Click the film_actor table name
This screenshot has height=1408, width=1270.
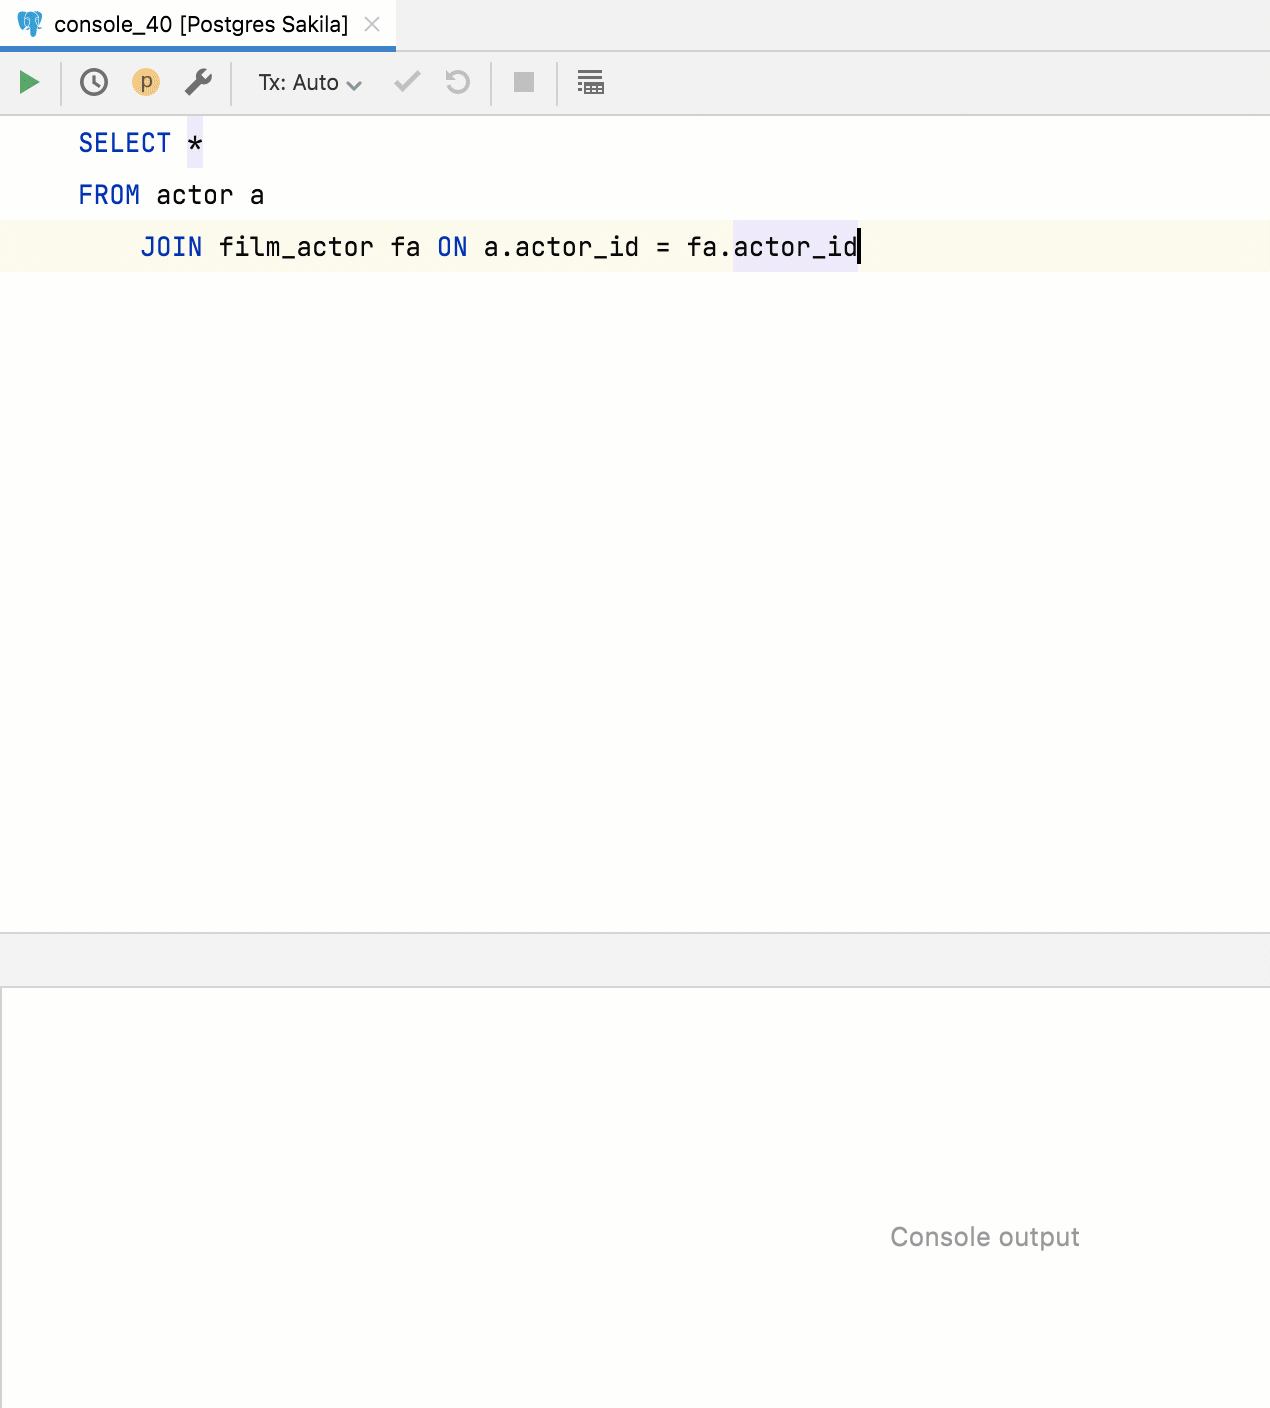pyautogui.click(x=296, y=247)
